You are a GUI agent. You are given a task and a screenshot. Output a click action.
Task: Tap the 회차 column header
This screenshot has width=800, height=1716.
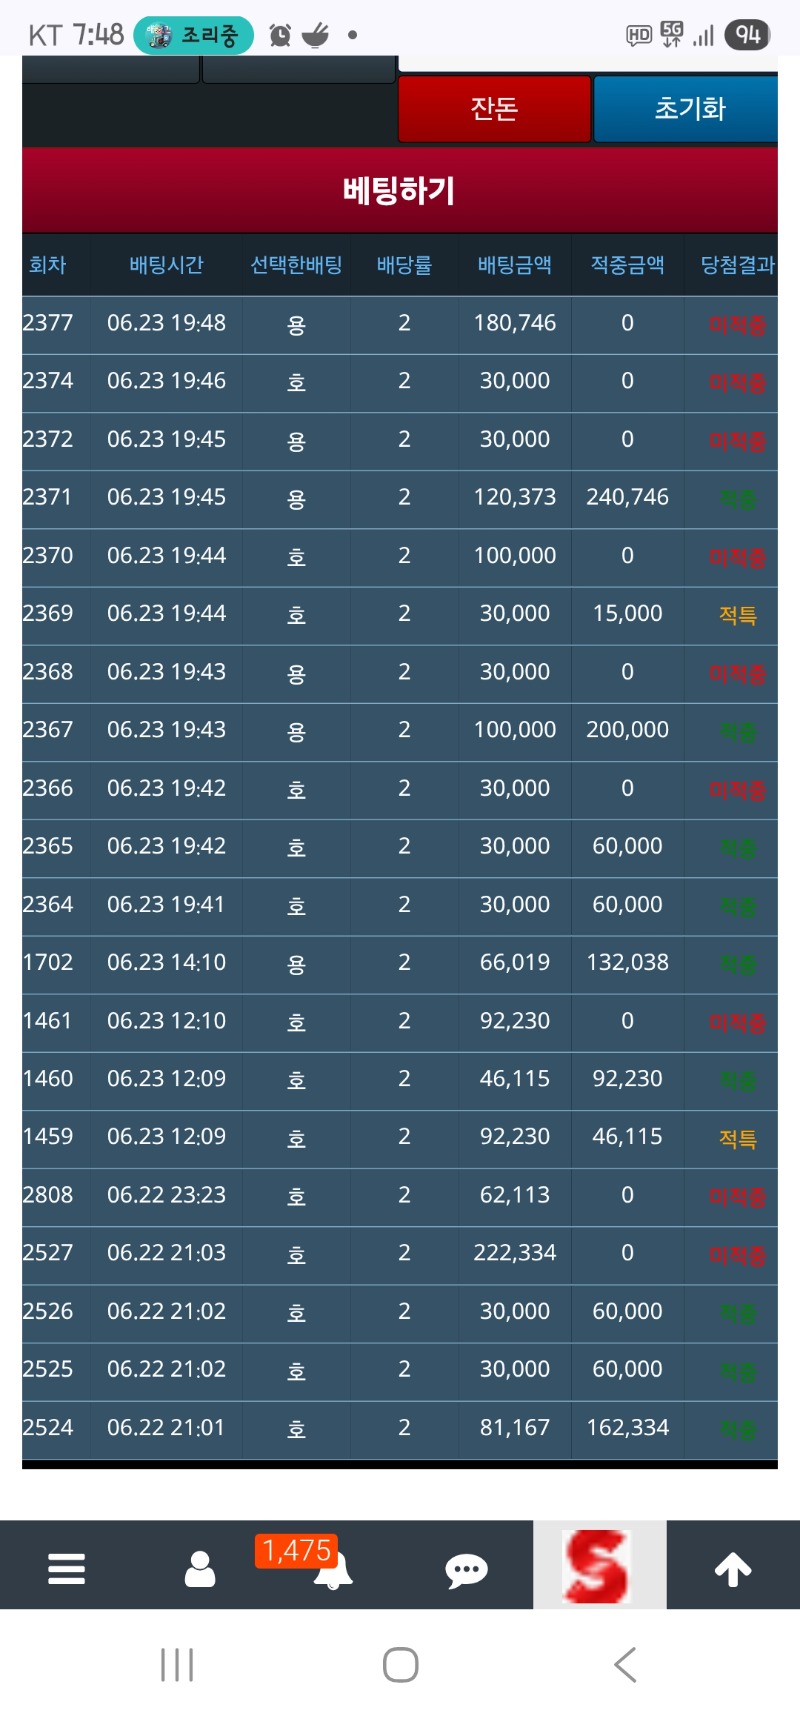pos(47,265)
